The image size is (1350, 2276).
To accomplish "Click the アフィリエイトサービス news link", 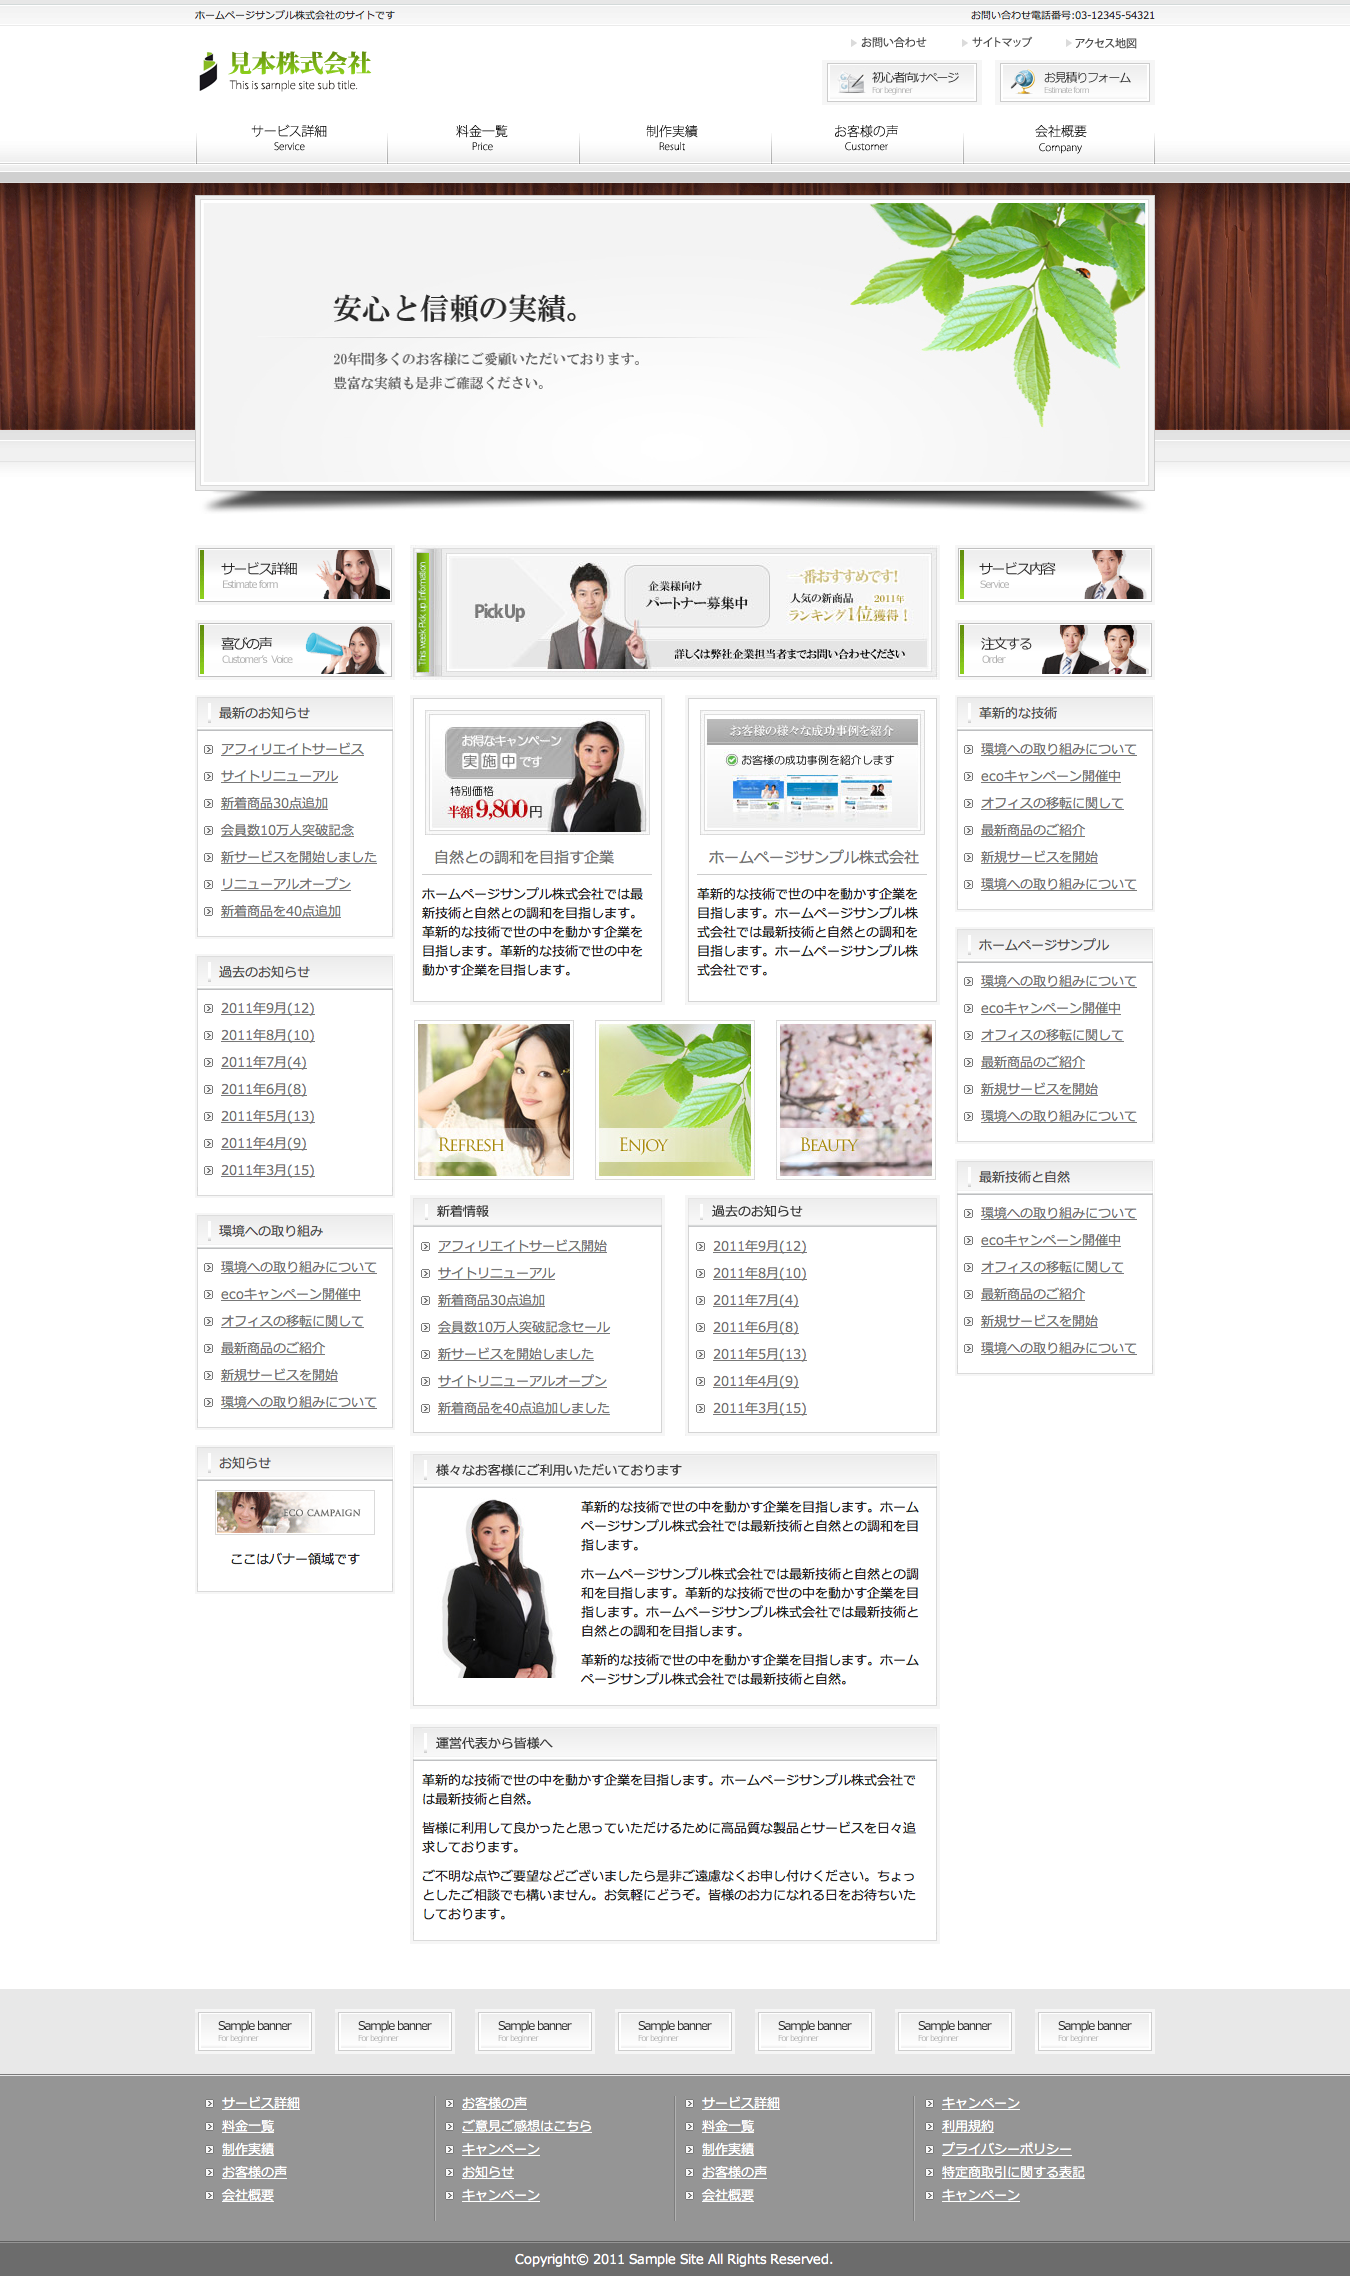I will (292, 749).
